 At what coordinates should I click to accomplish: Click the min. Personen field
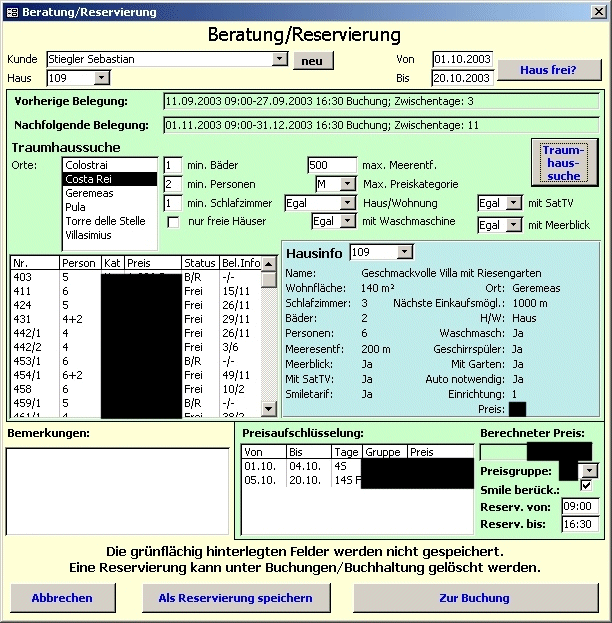click(173, 184)
